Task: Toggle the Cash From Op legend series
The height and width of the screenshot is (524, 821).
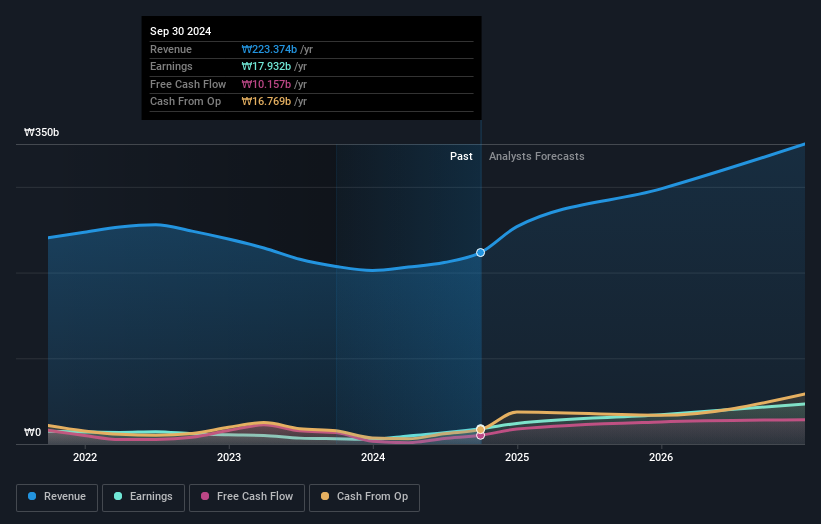Action: [364, 497]
